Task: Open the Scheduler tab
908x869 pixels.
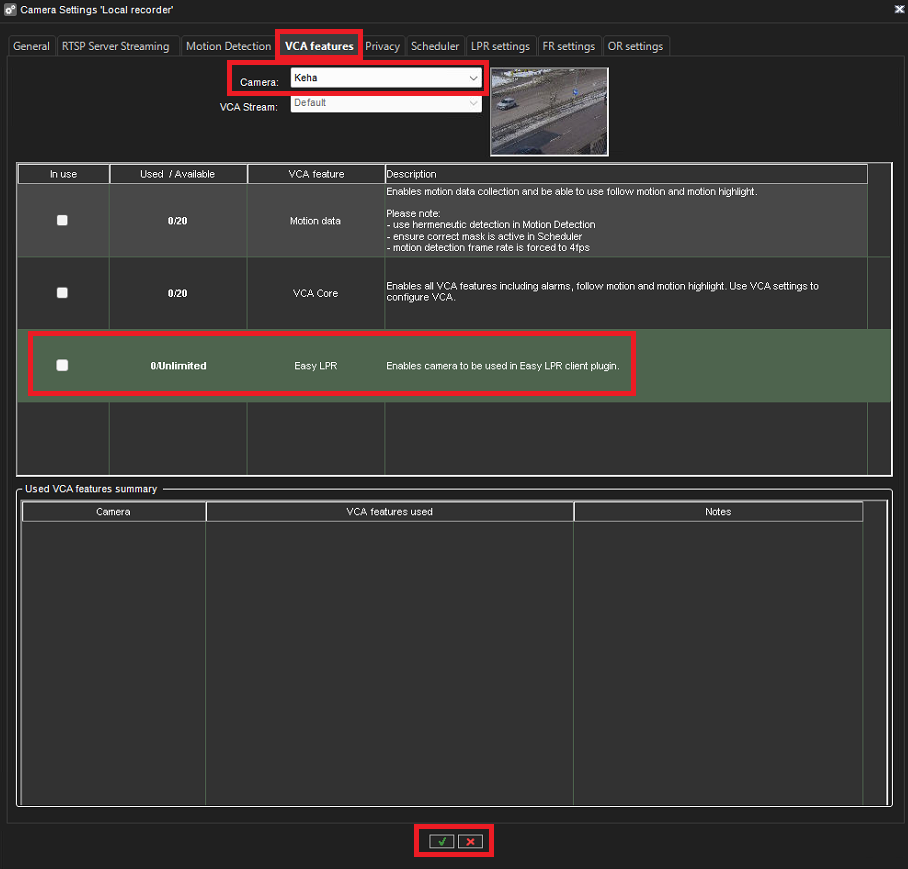Action: pos(435,46)
